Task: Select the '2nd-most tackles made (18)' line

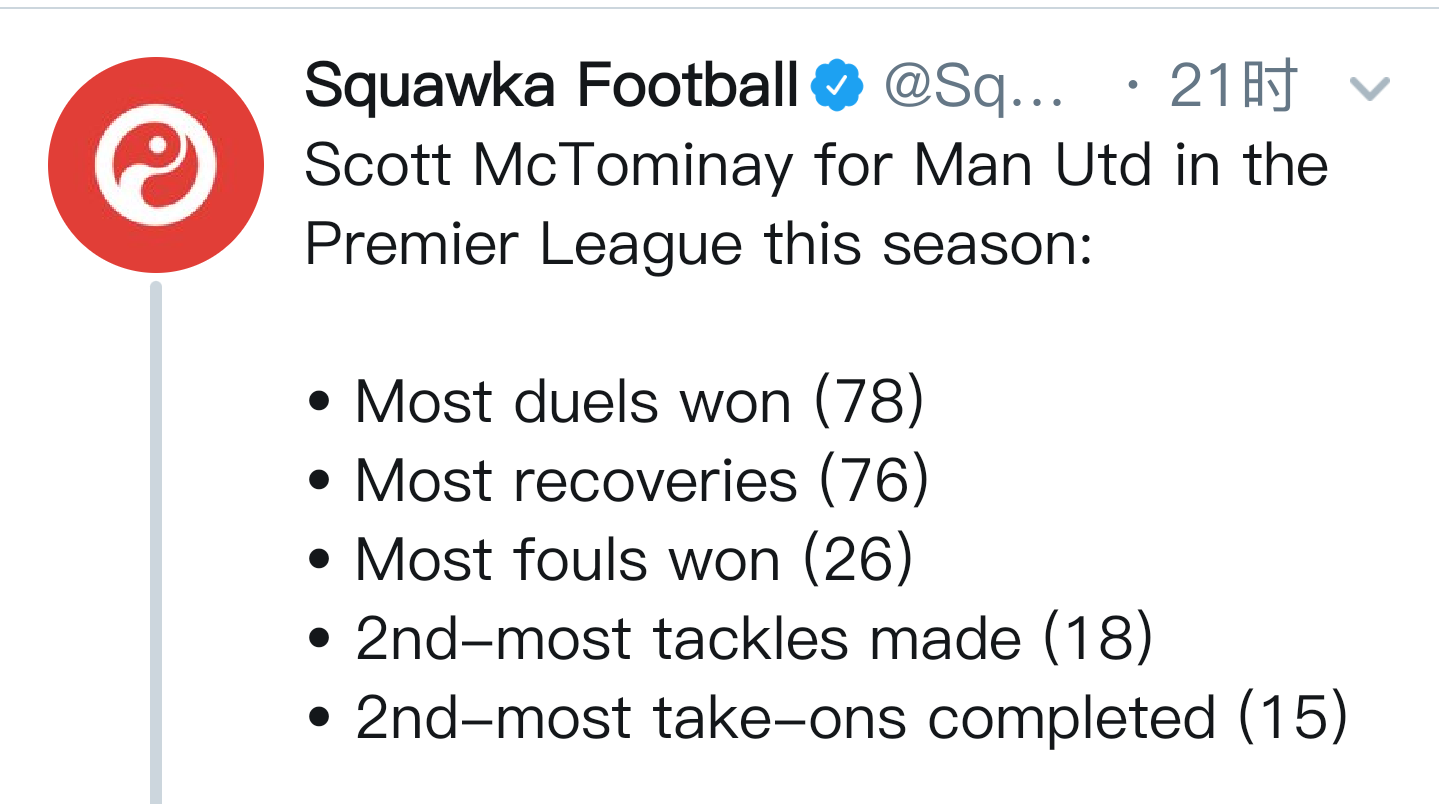Action: click(x=732, y=639)
